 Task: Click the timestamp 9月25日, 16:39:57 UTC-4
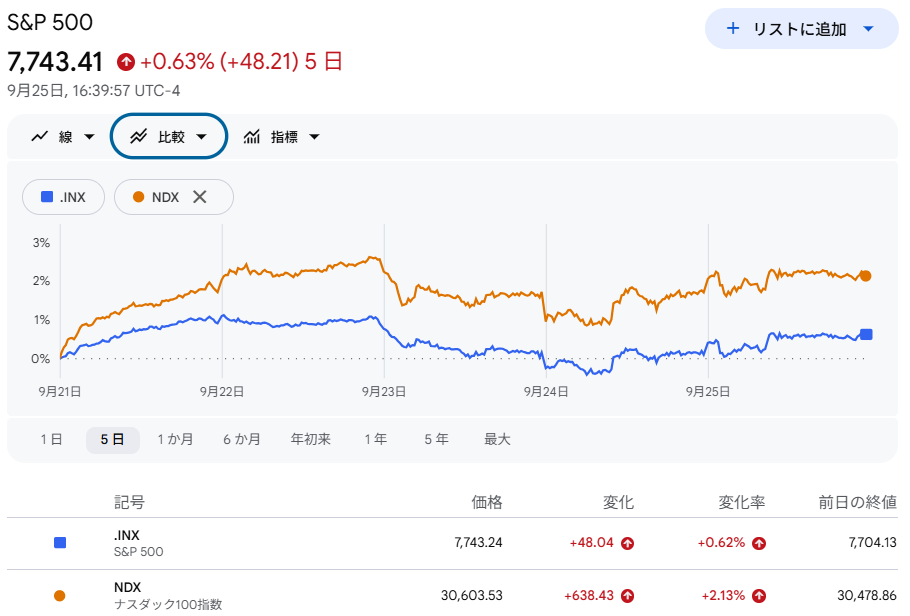click(x=93, y=91)
